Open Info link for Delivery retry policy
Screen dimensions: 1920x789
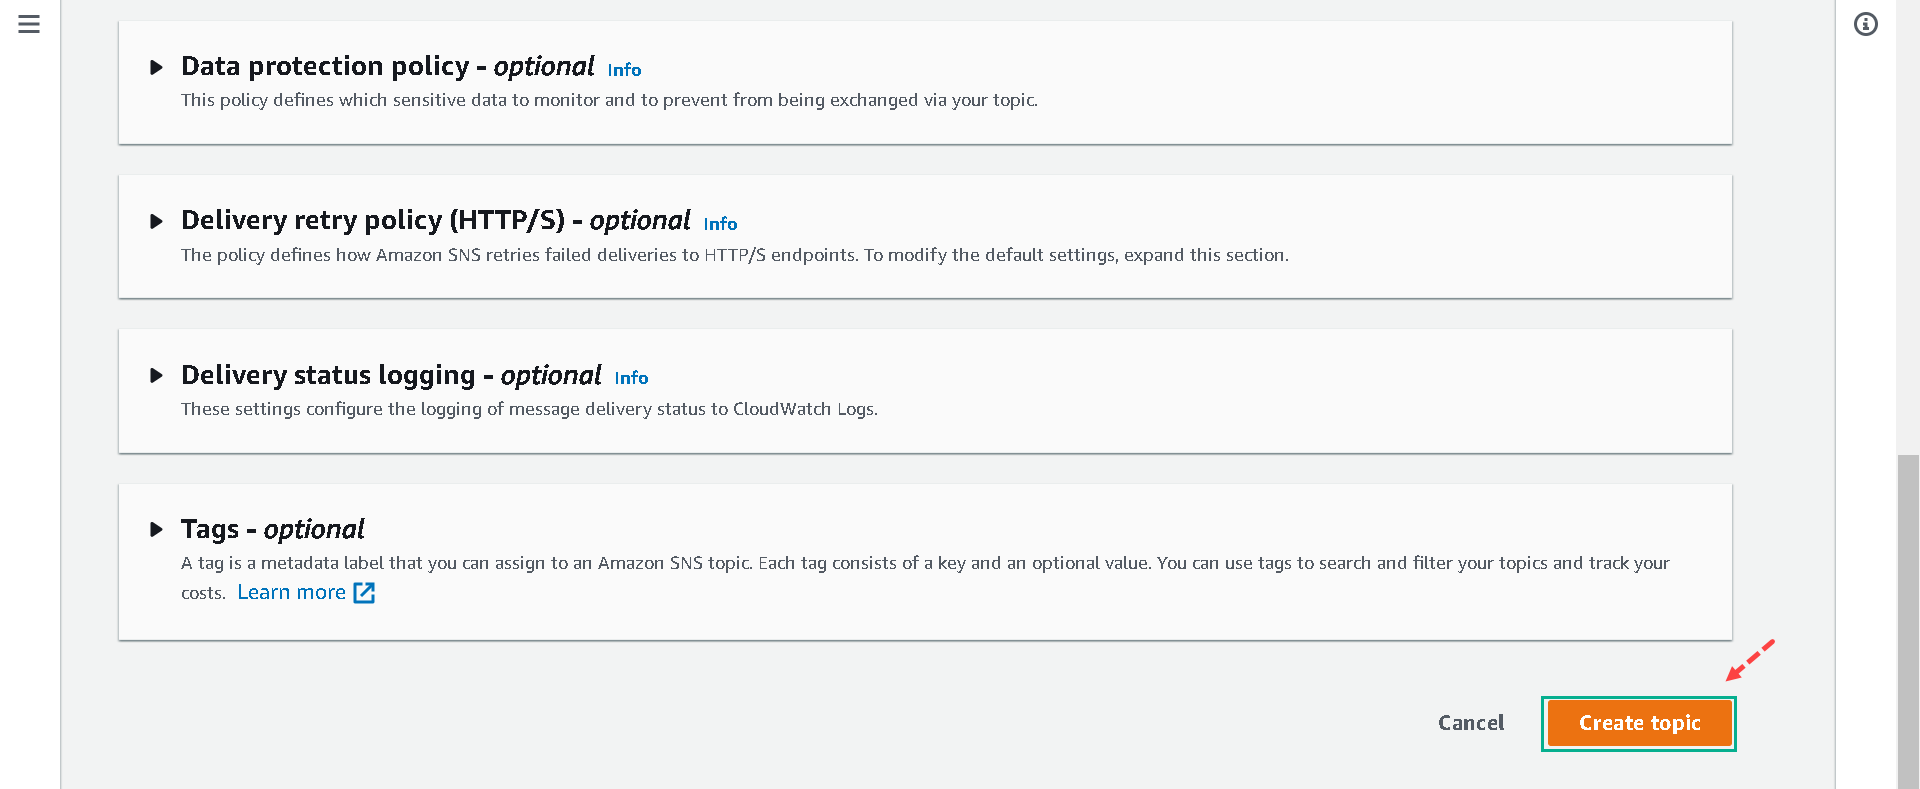(x=720, y=224)
